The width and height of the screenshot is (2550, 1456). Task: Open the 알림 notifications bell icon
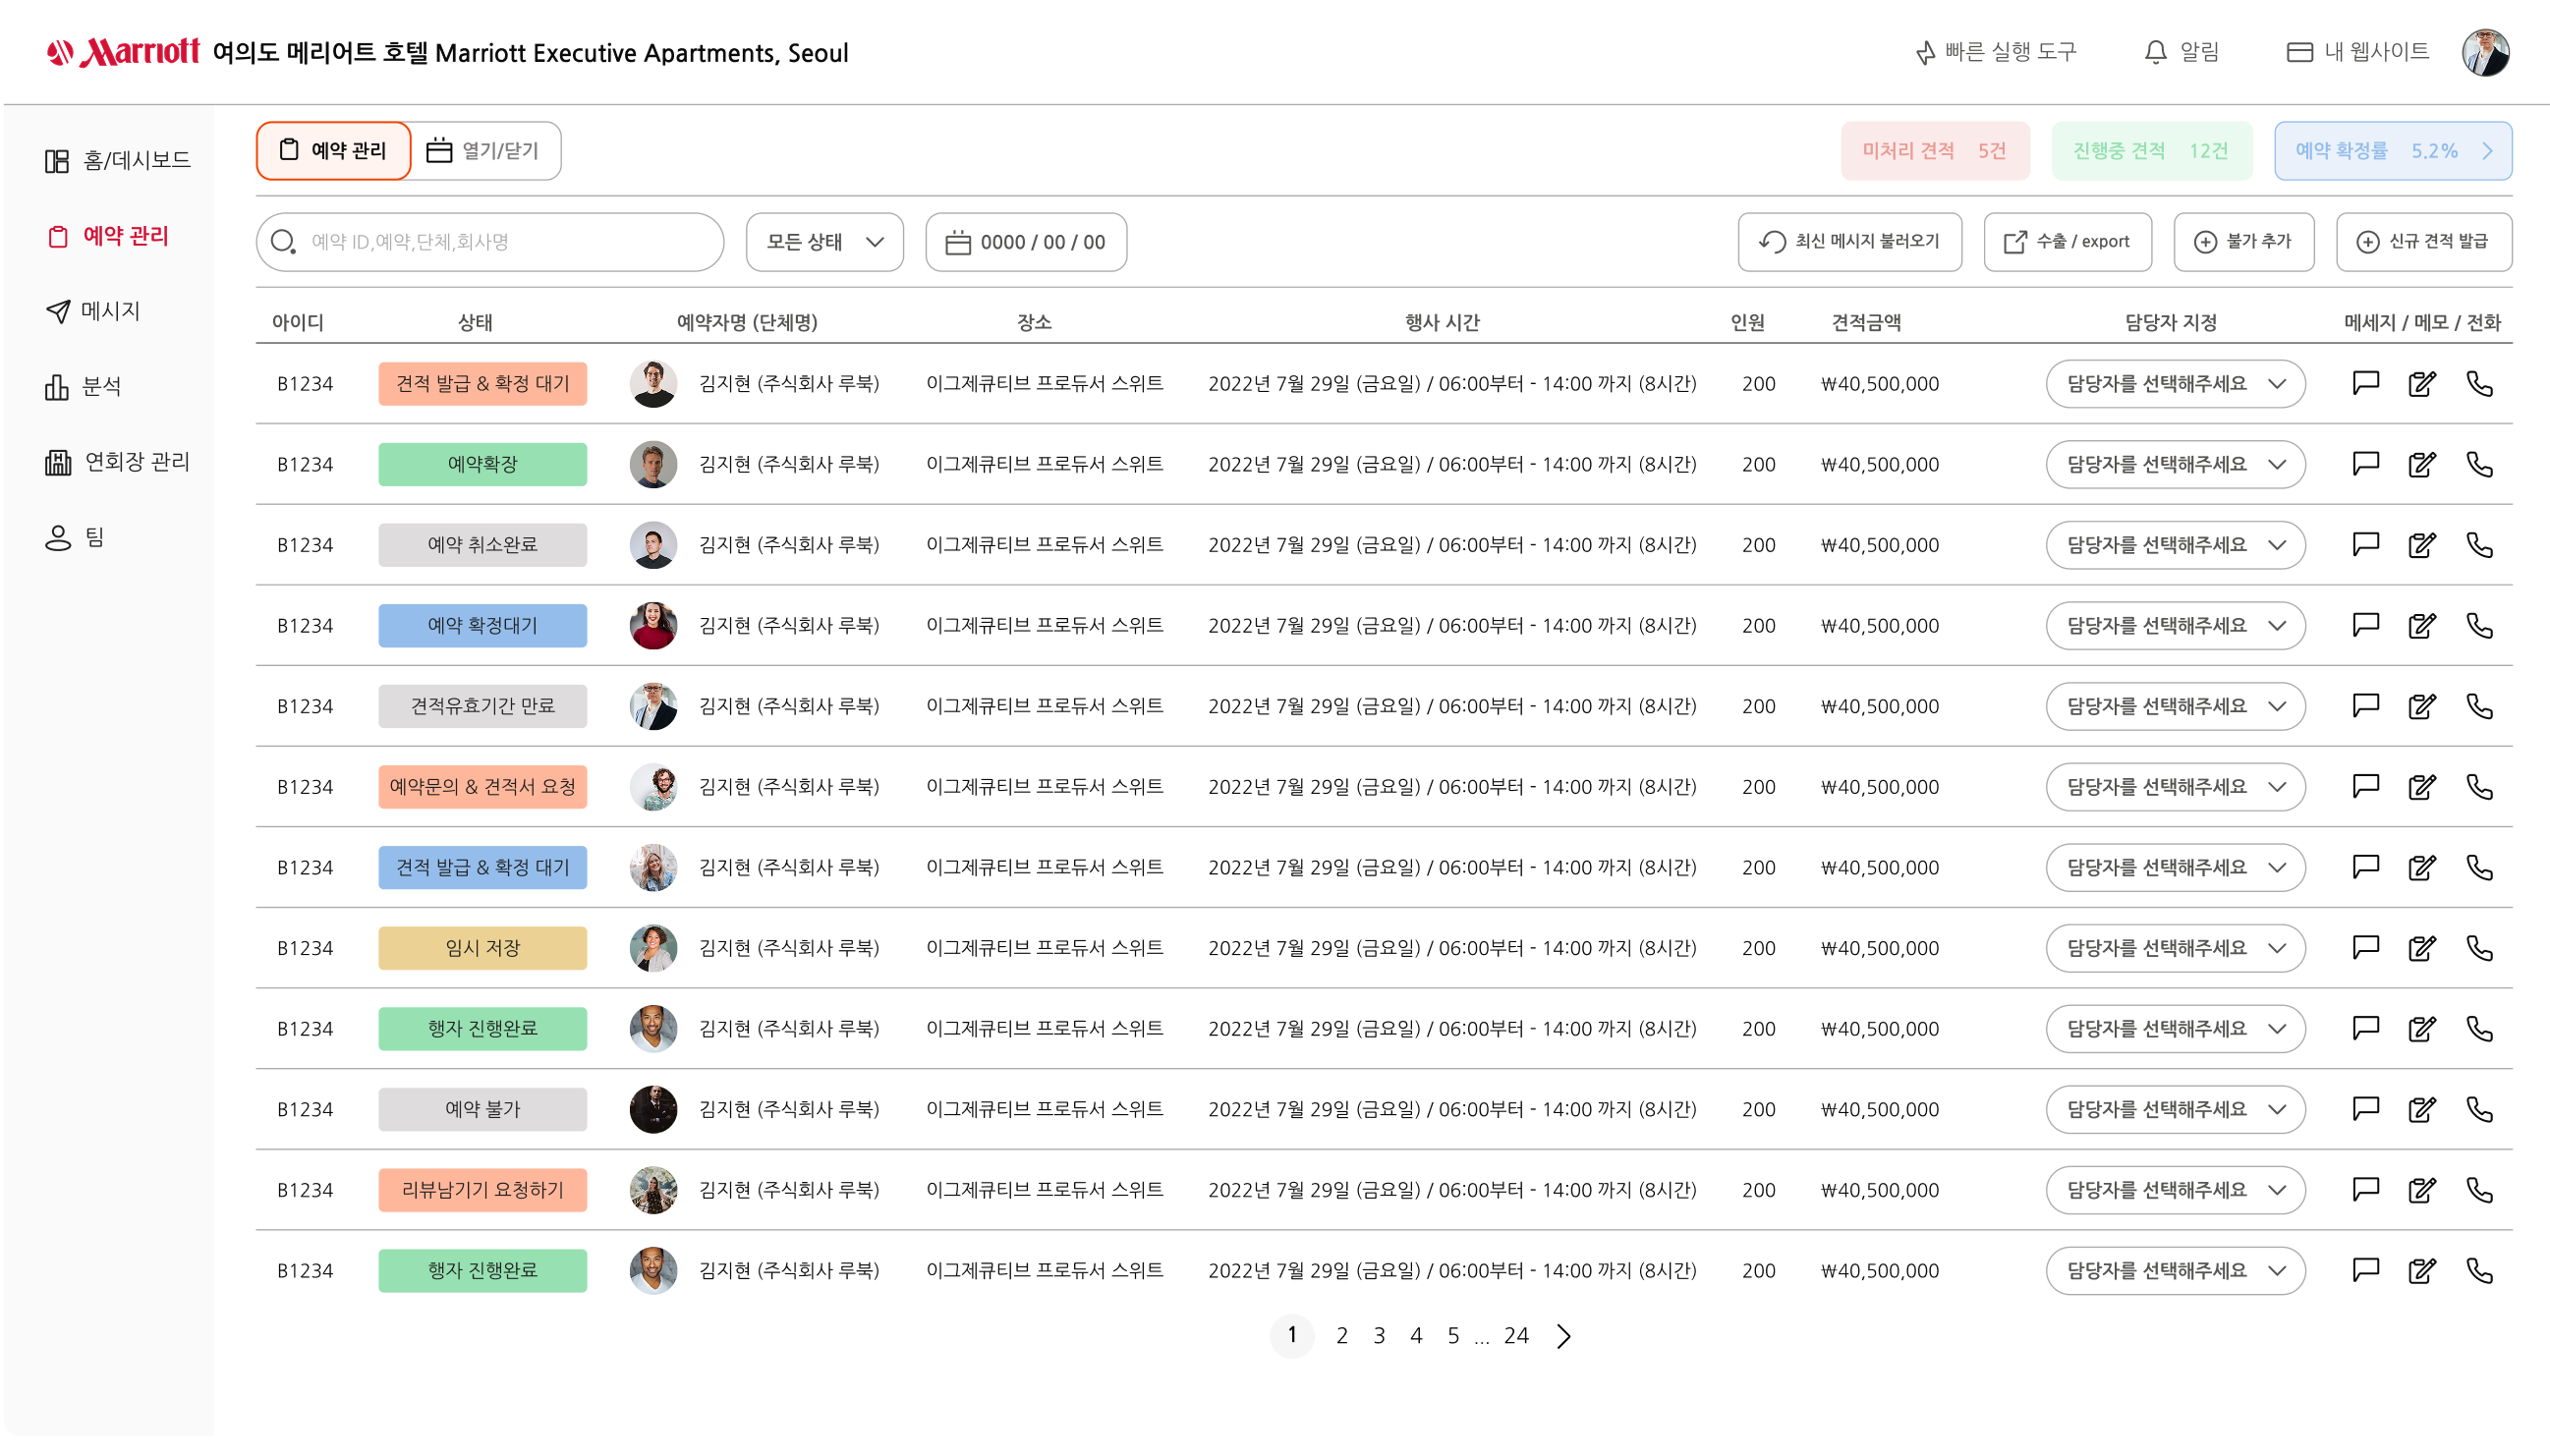pyautogui.click(x=2155, y=52)
